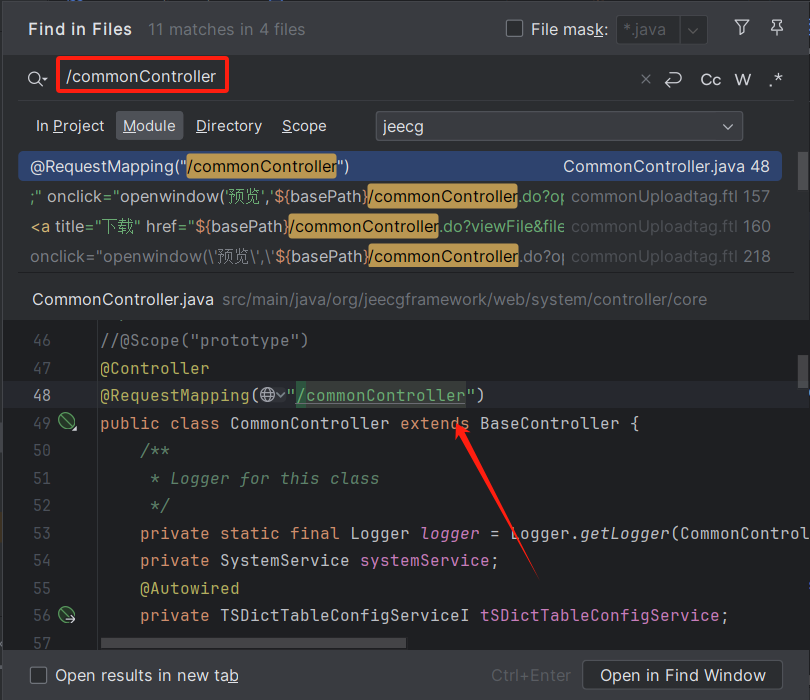The height and width of the screenshot is (700, 810).
Task: Click the preview pane vertical scrollbar
Action: tap(803, 371)
